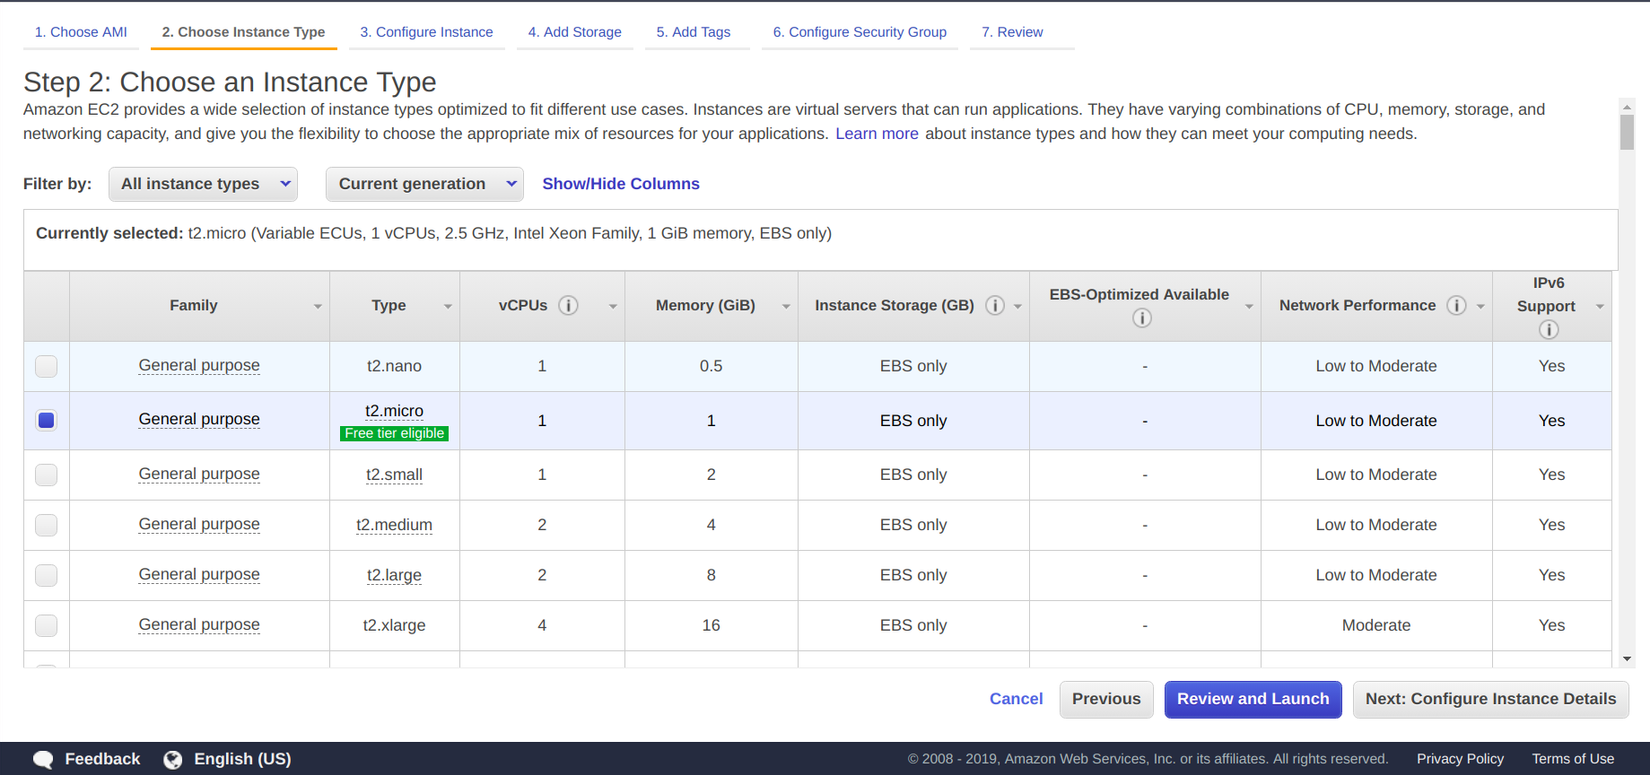Open the 6. Configure Security Group tab
Viewport: 1650px width, 775px height.
point(860,32)
